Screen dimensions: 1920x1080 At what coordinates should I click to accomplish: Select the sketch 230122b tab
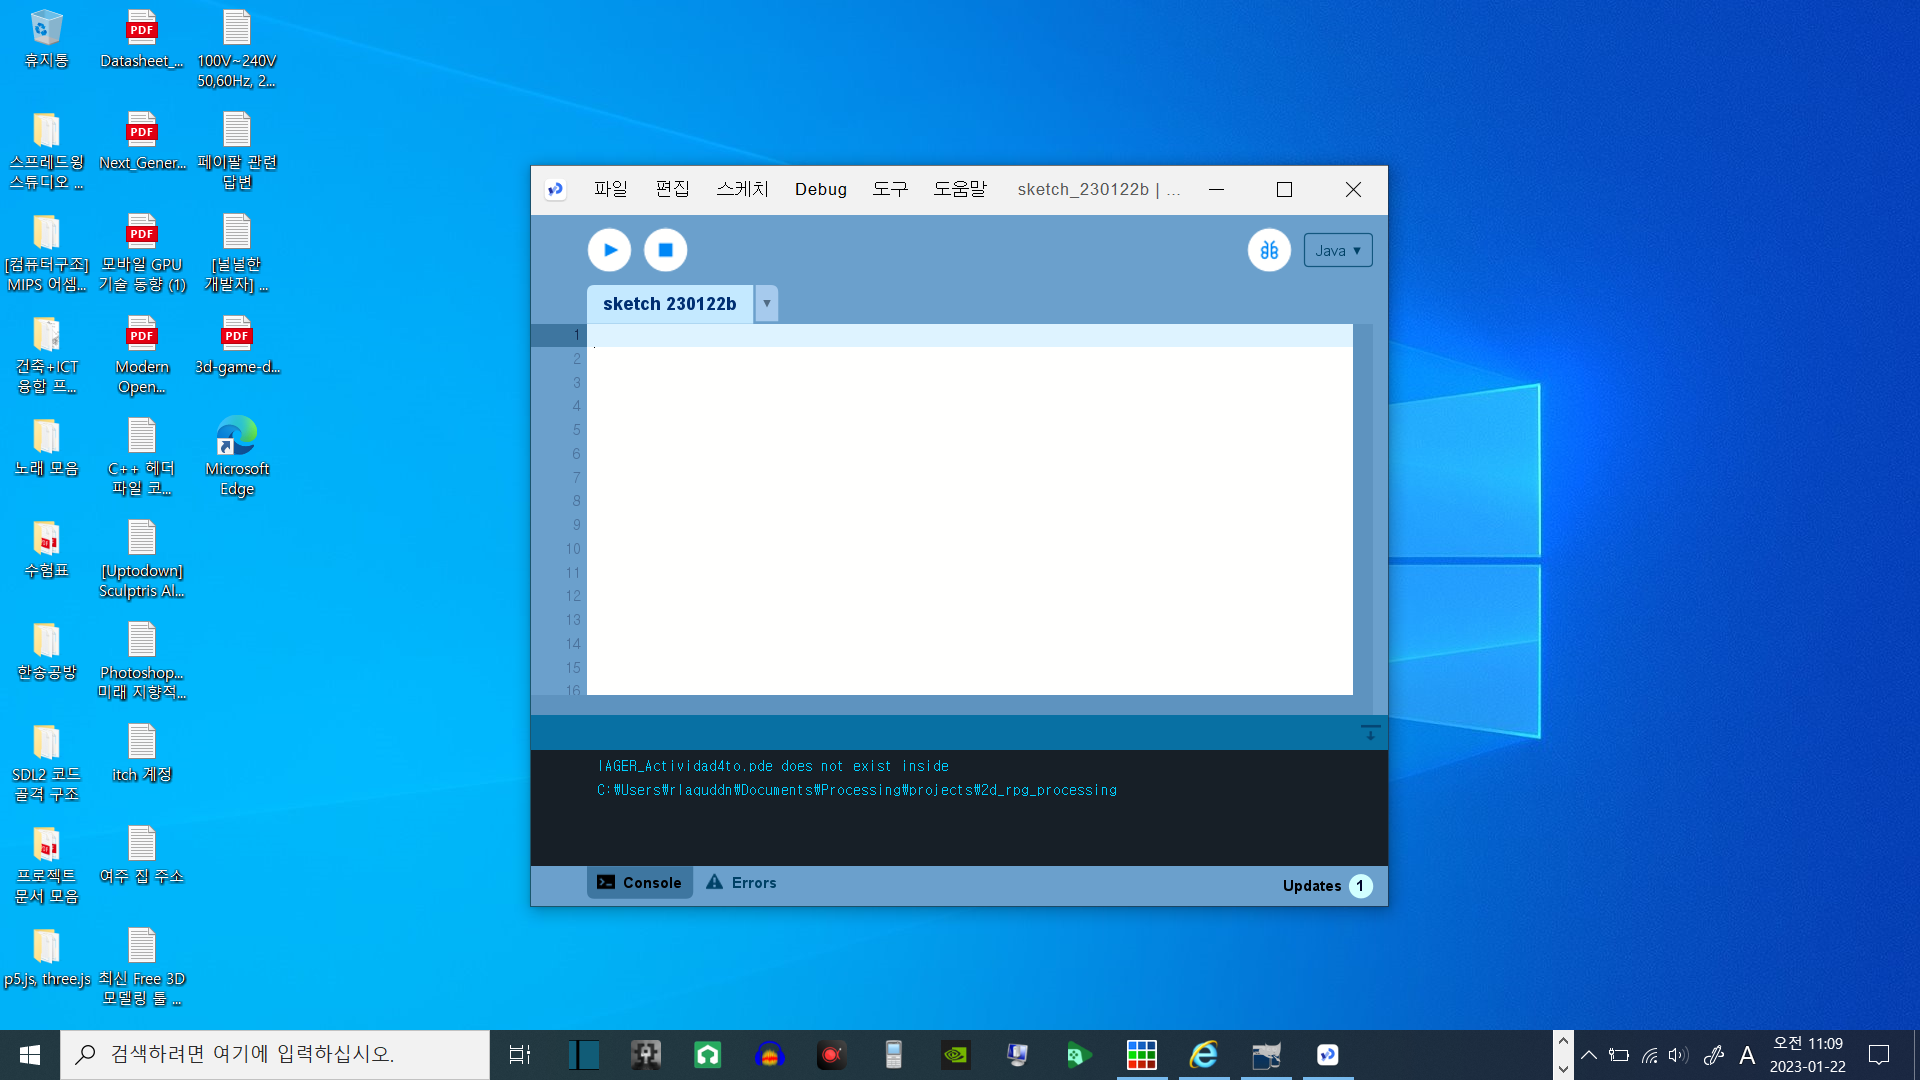pyautogui.click(x=669, y=304)
